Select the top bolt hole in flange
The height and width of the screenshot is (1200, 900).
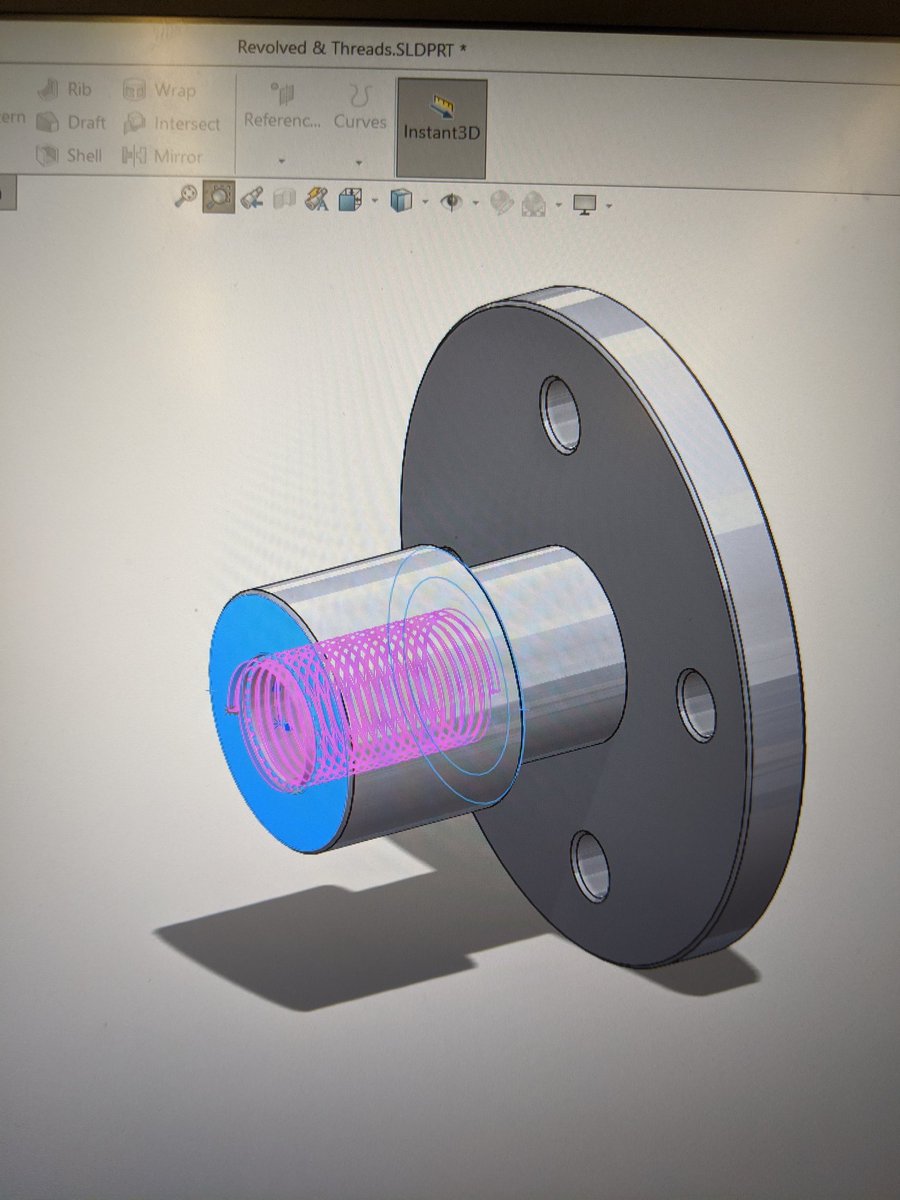point(561,413)
